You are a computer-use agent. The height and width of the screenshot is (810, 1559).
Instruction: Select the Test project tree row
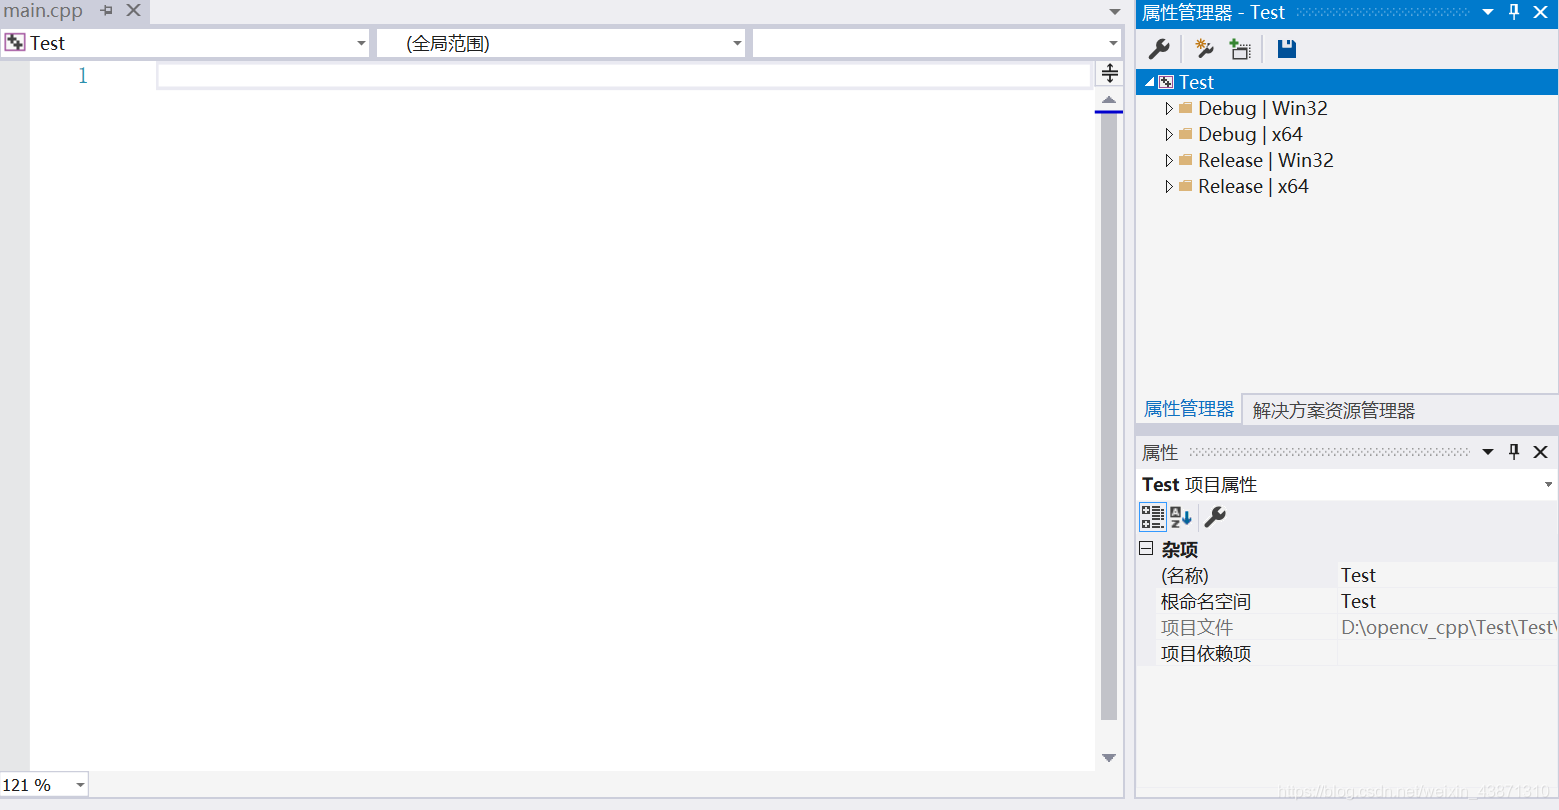pyautogui.click(x=1347, y=82)
